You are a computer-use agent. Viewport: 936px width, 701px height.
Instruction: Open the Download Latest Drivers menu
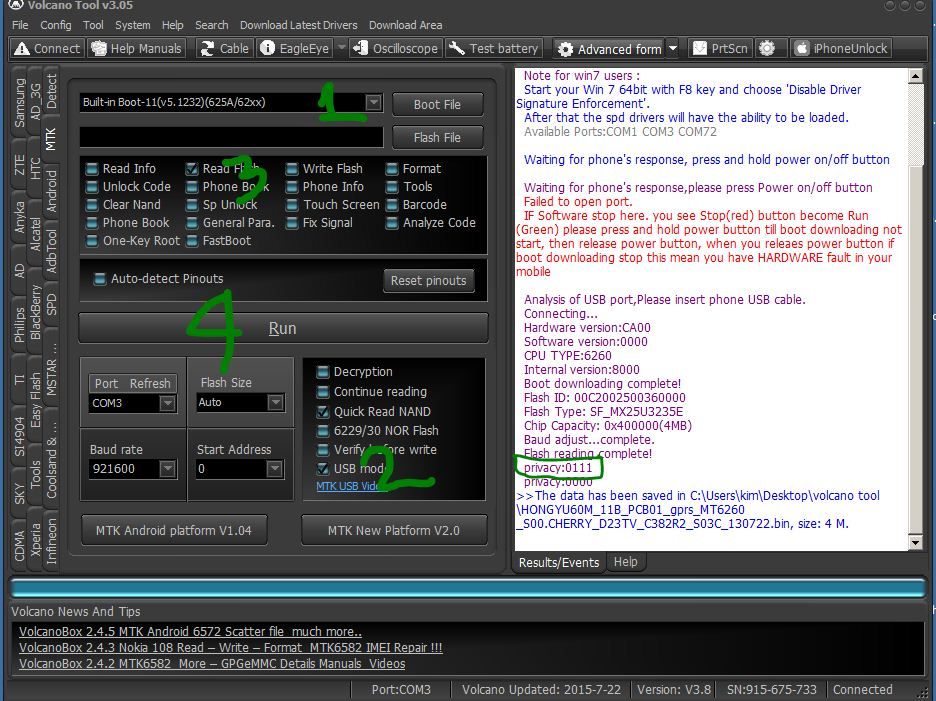point(299,25)
